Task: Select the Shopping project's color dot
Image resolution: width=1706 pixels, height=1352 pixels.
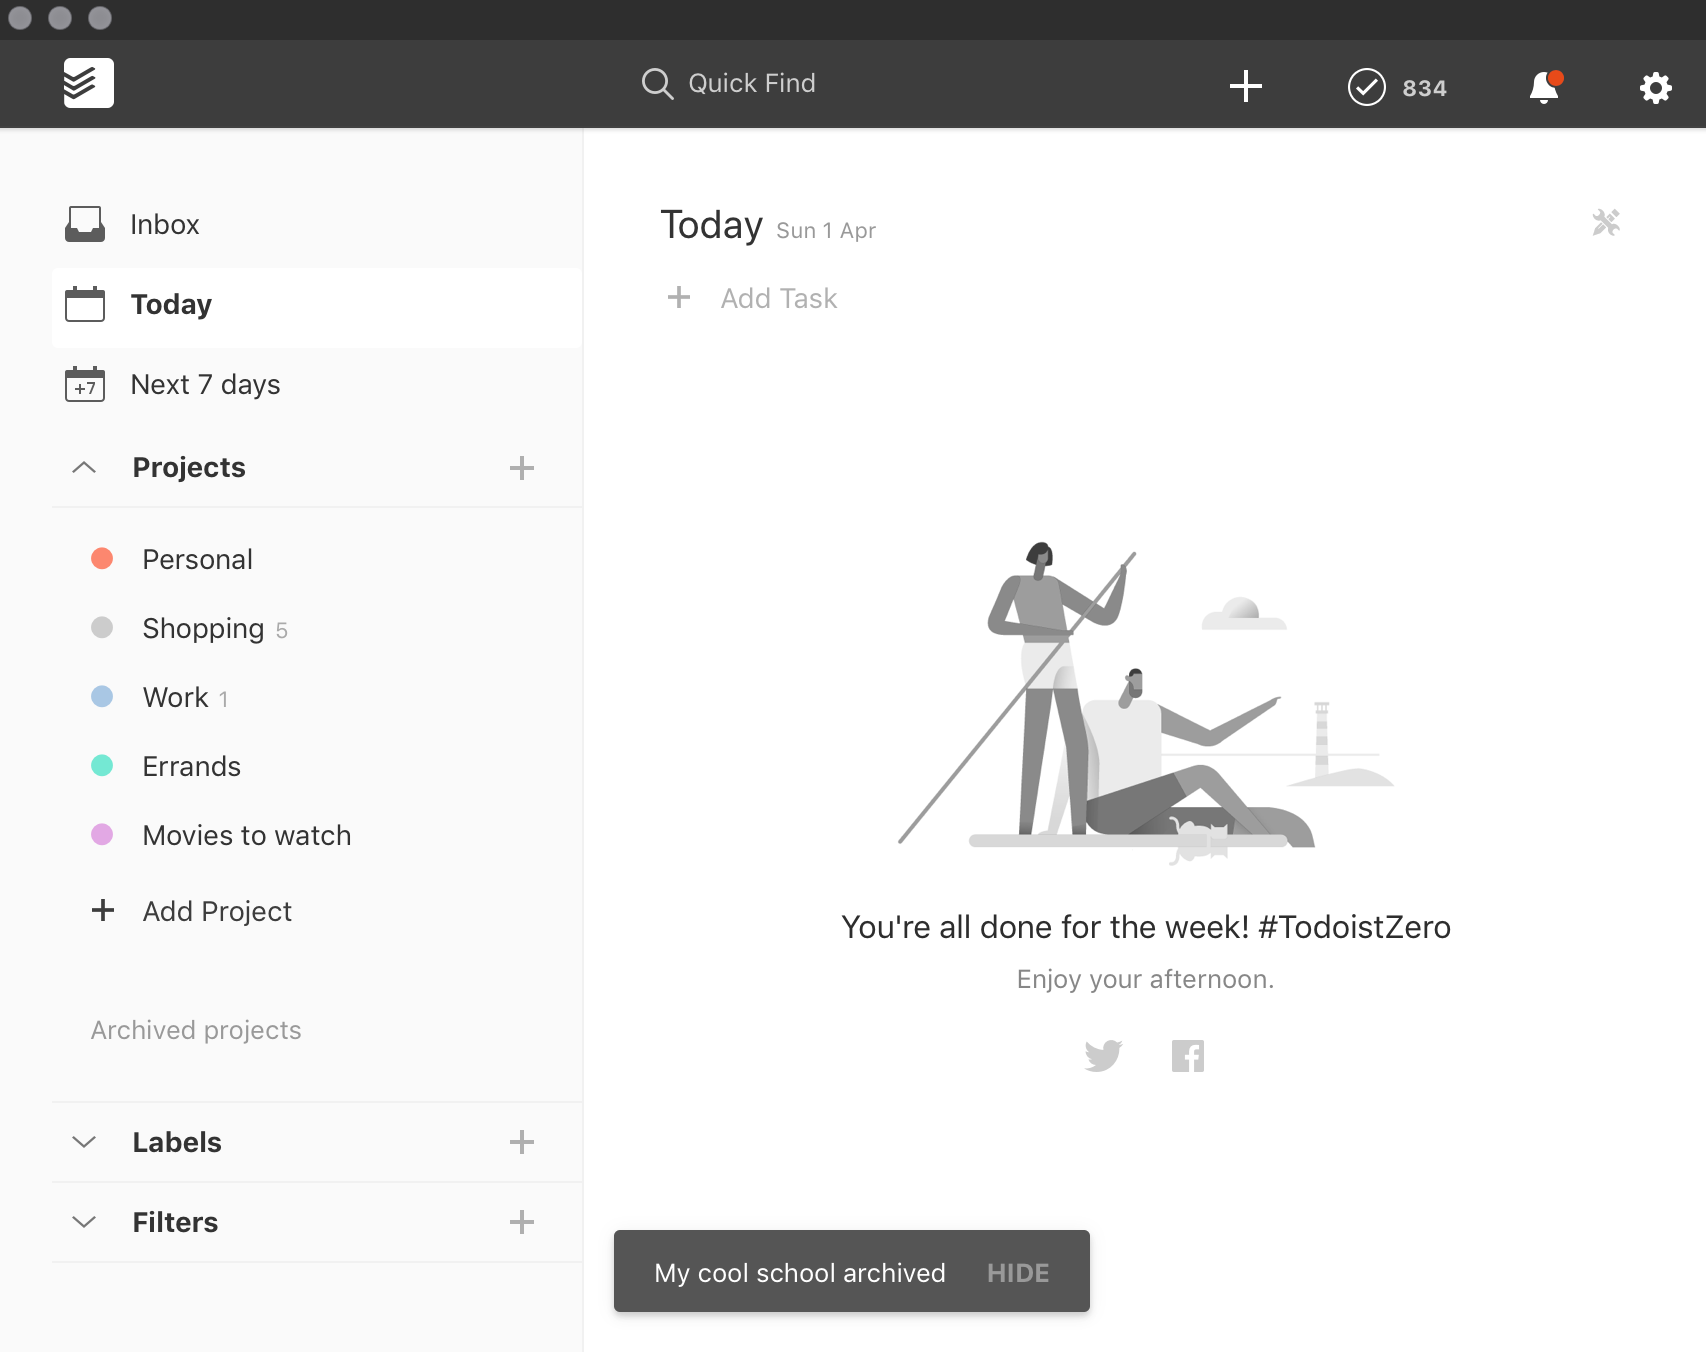Action: click(x=103, y=628)
